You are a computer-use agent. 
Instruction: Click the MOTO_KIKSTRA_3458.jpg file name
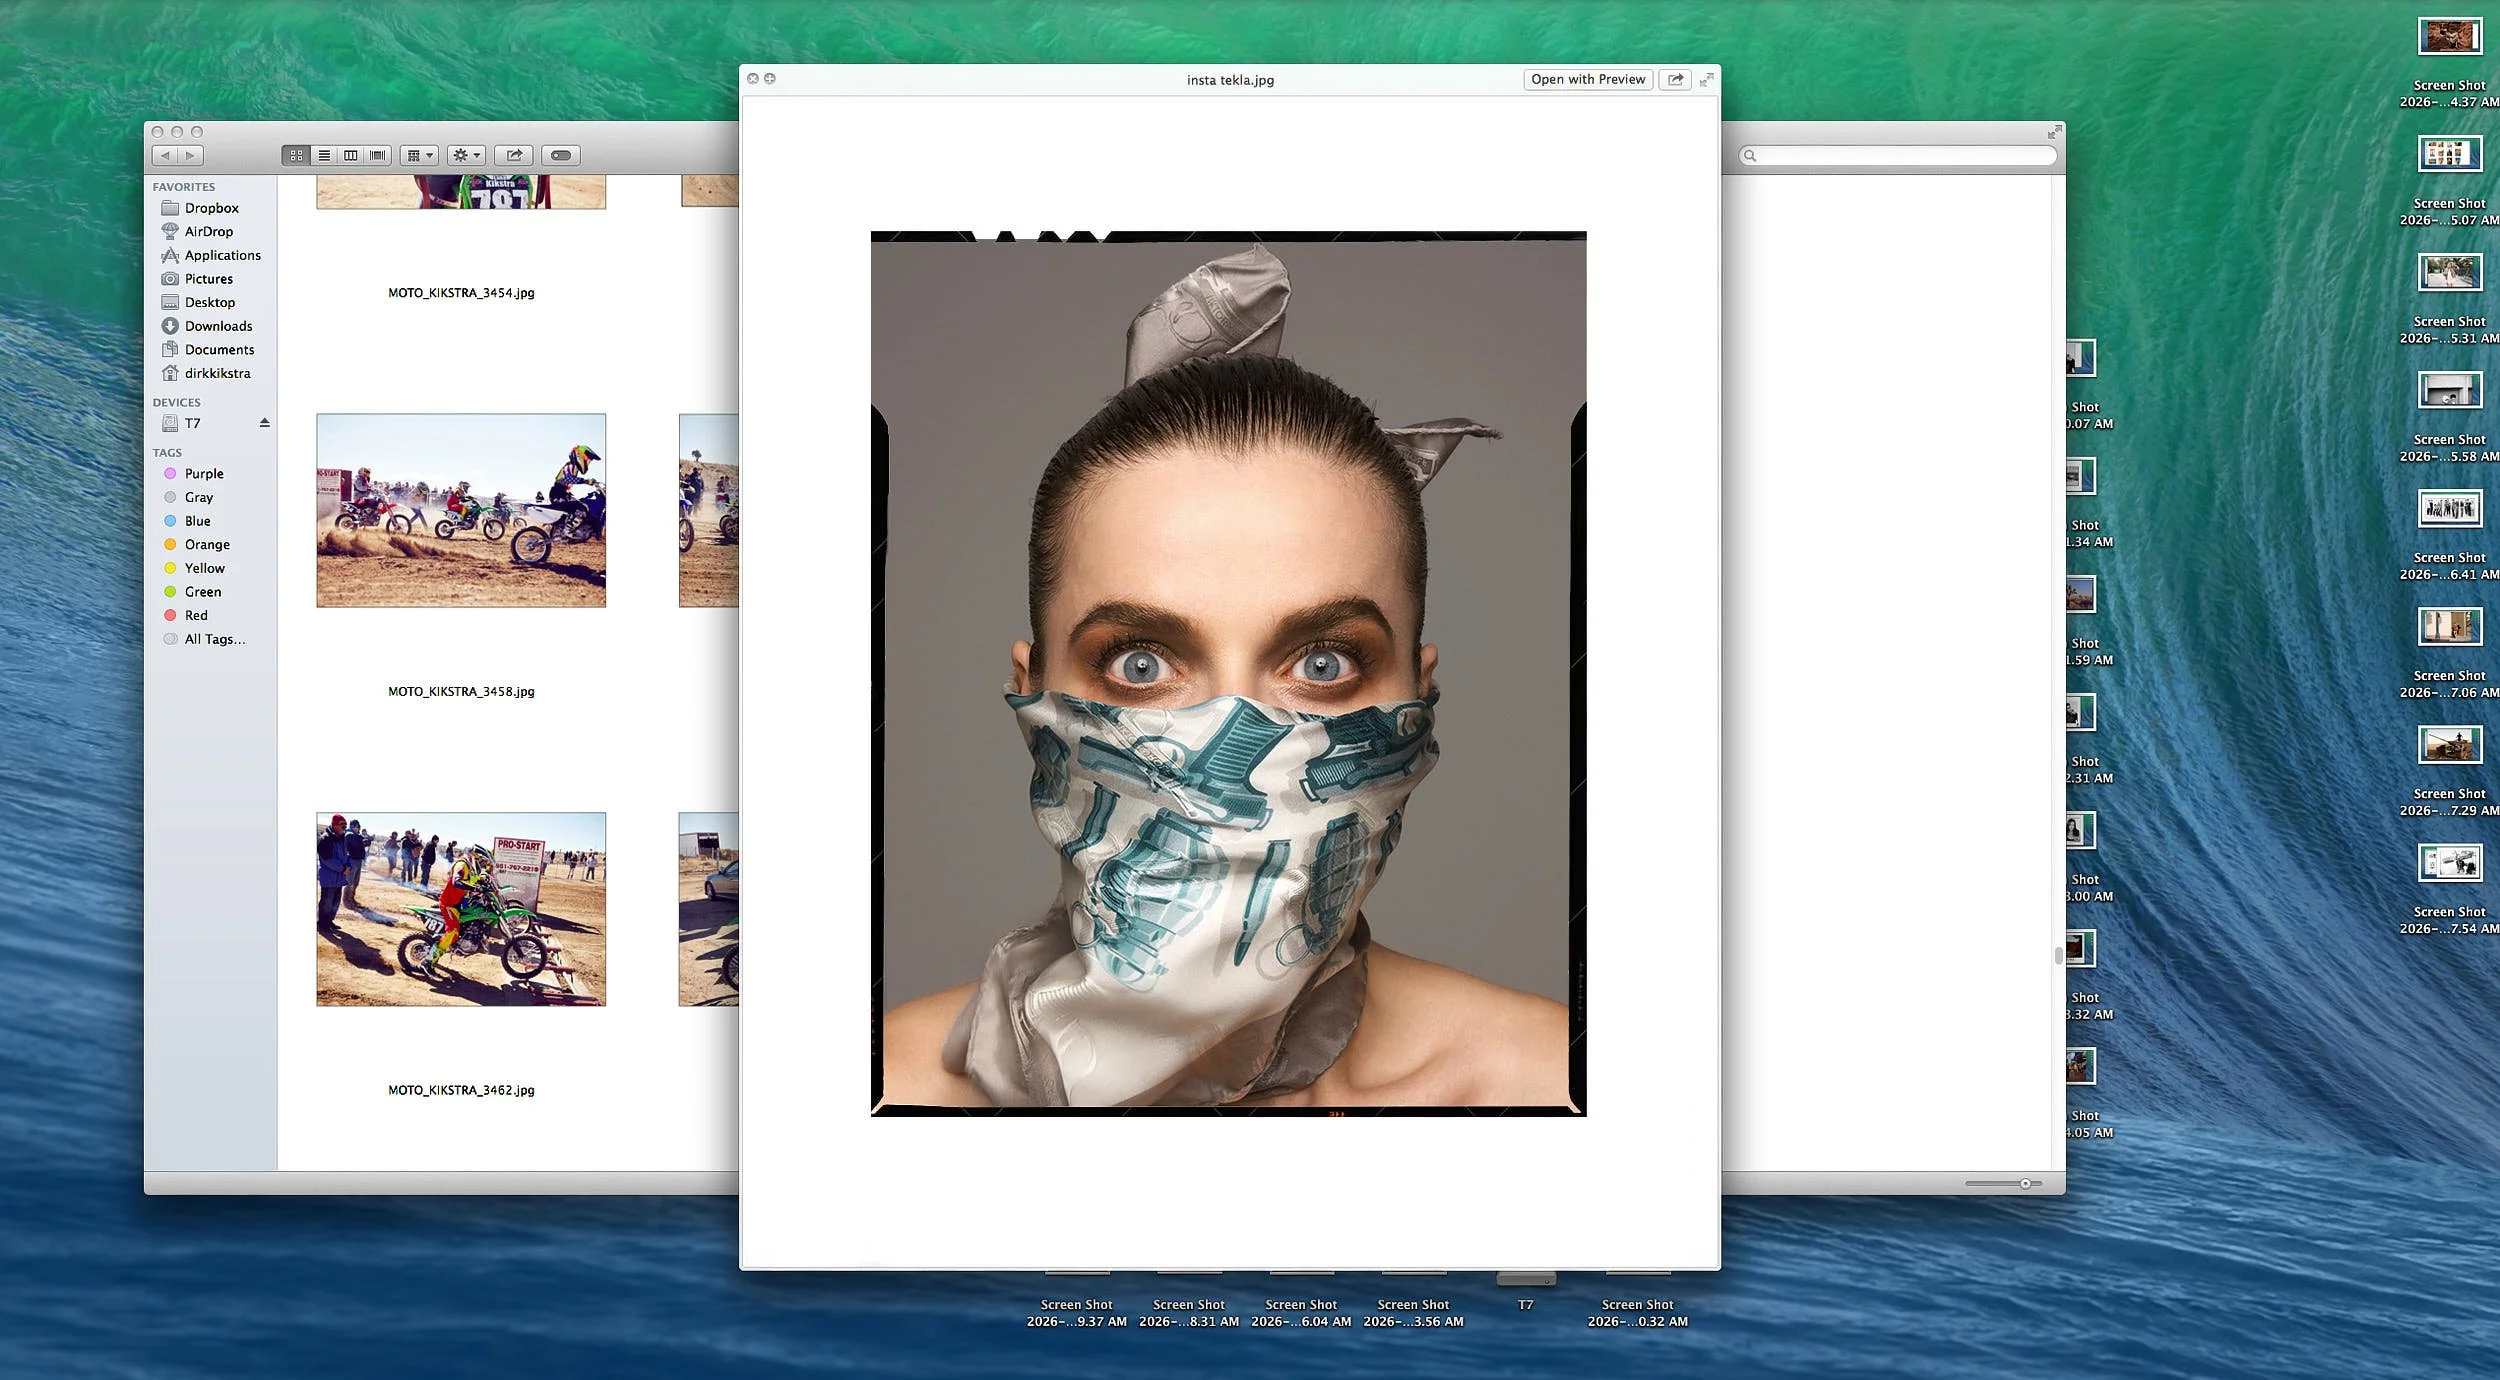click(461, 692)
